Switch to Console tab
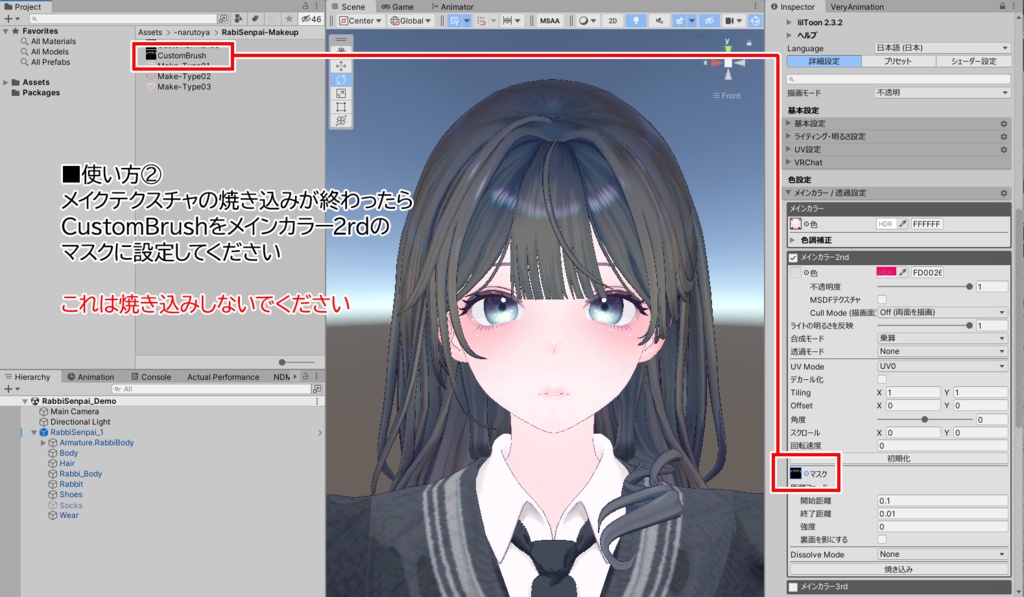Screen dimensions: 1024x597 point(151,377)
